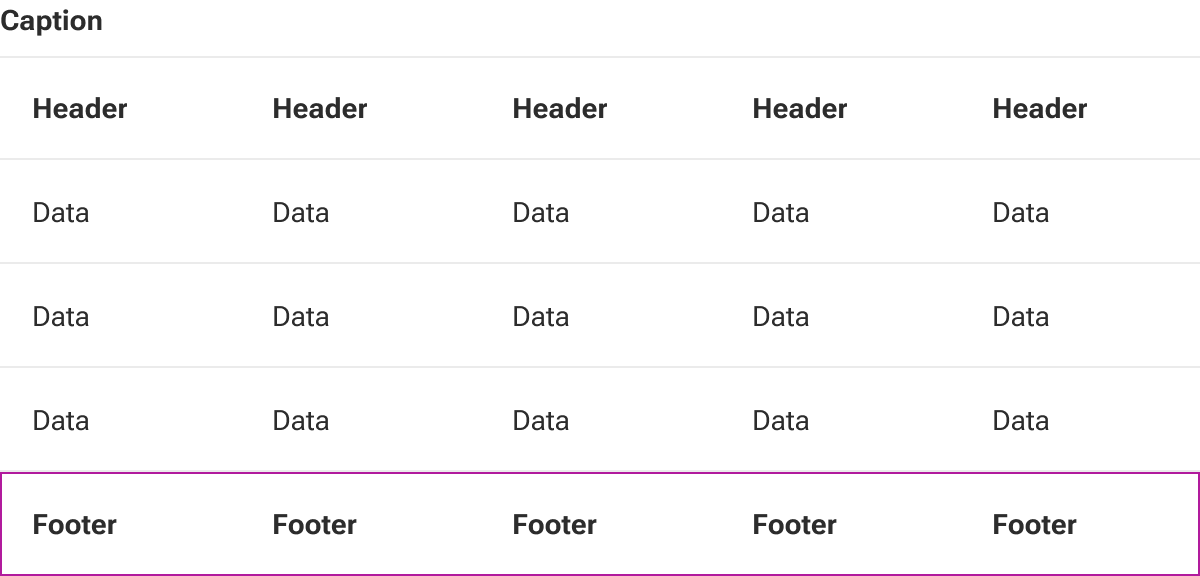Click the third column Footer cell
1200x576 pixels.
[600, 524]
